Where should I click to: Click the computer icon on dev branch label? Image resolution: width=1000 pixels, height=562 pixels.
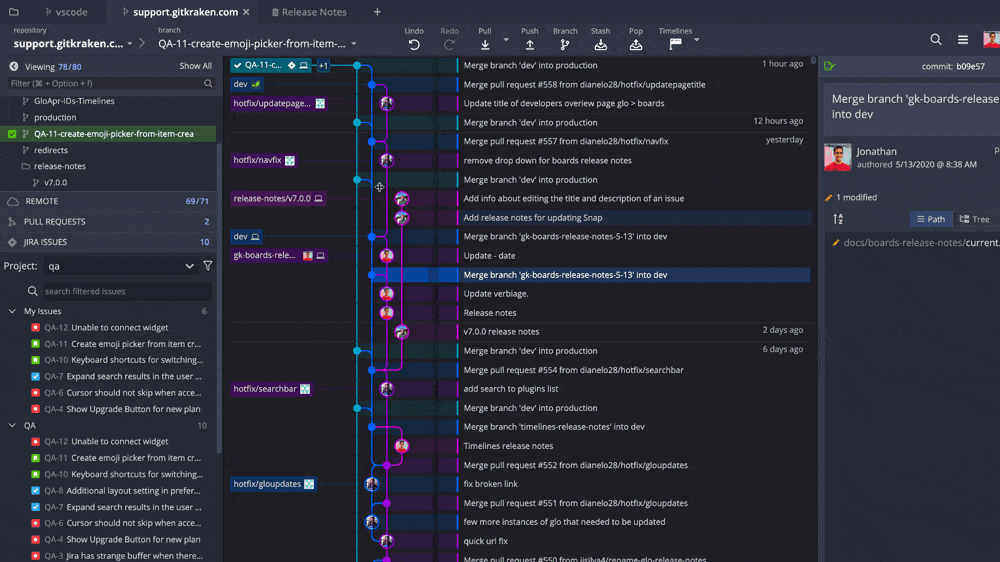coord(255,237)
